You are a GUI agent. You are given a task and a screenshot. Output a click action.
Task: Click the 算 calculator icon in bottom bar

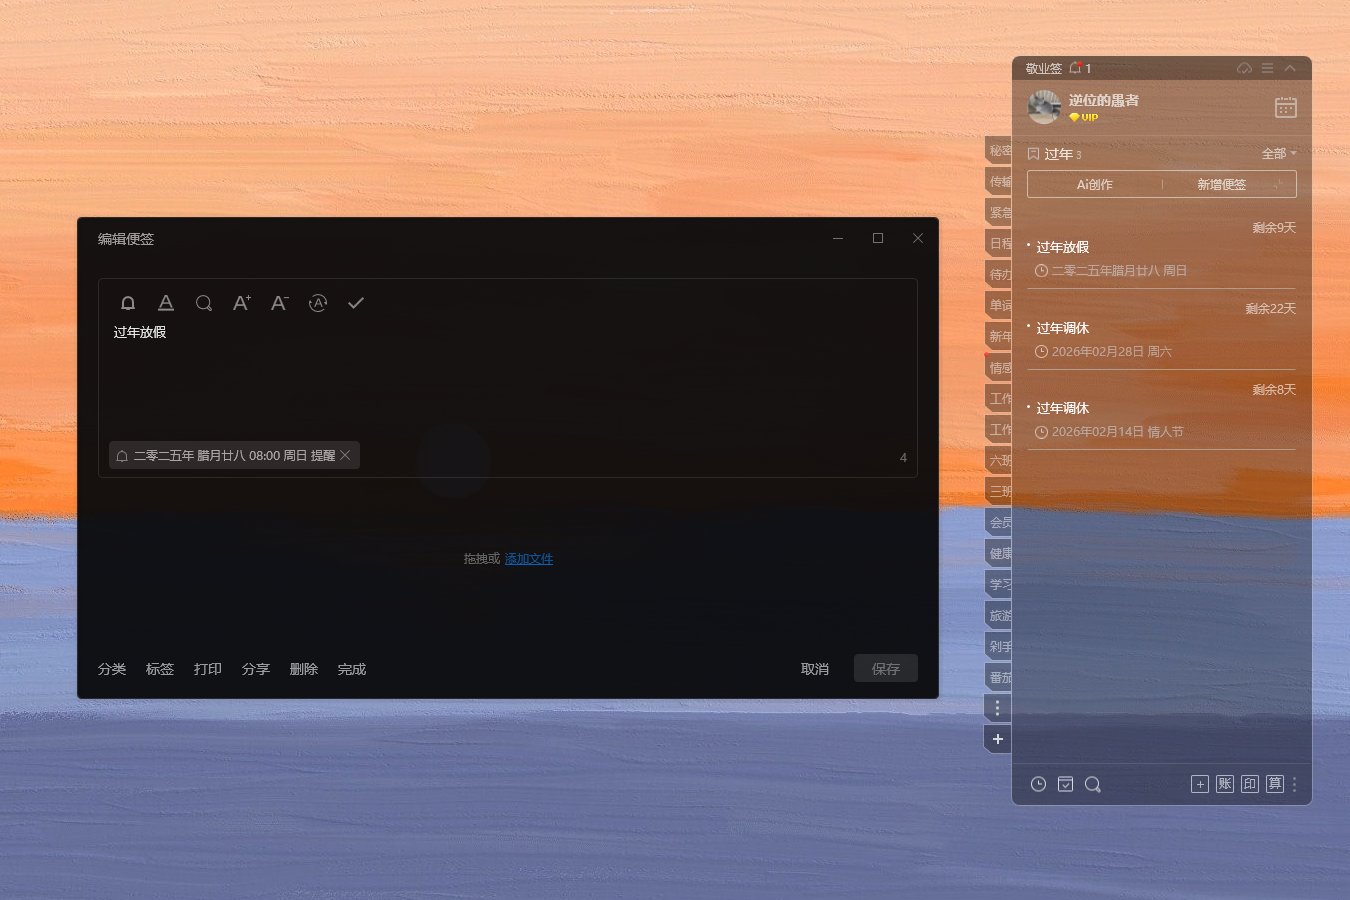tap(1275, 784)
